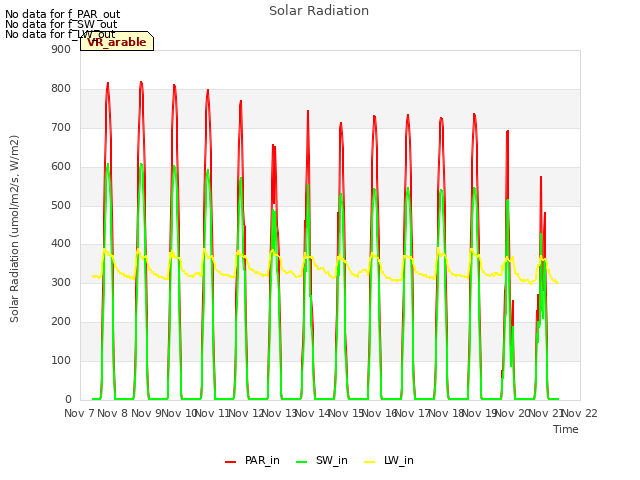Click the 'No data for f_PAR_out' message
640x480 pixels.
62,14
